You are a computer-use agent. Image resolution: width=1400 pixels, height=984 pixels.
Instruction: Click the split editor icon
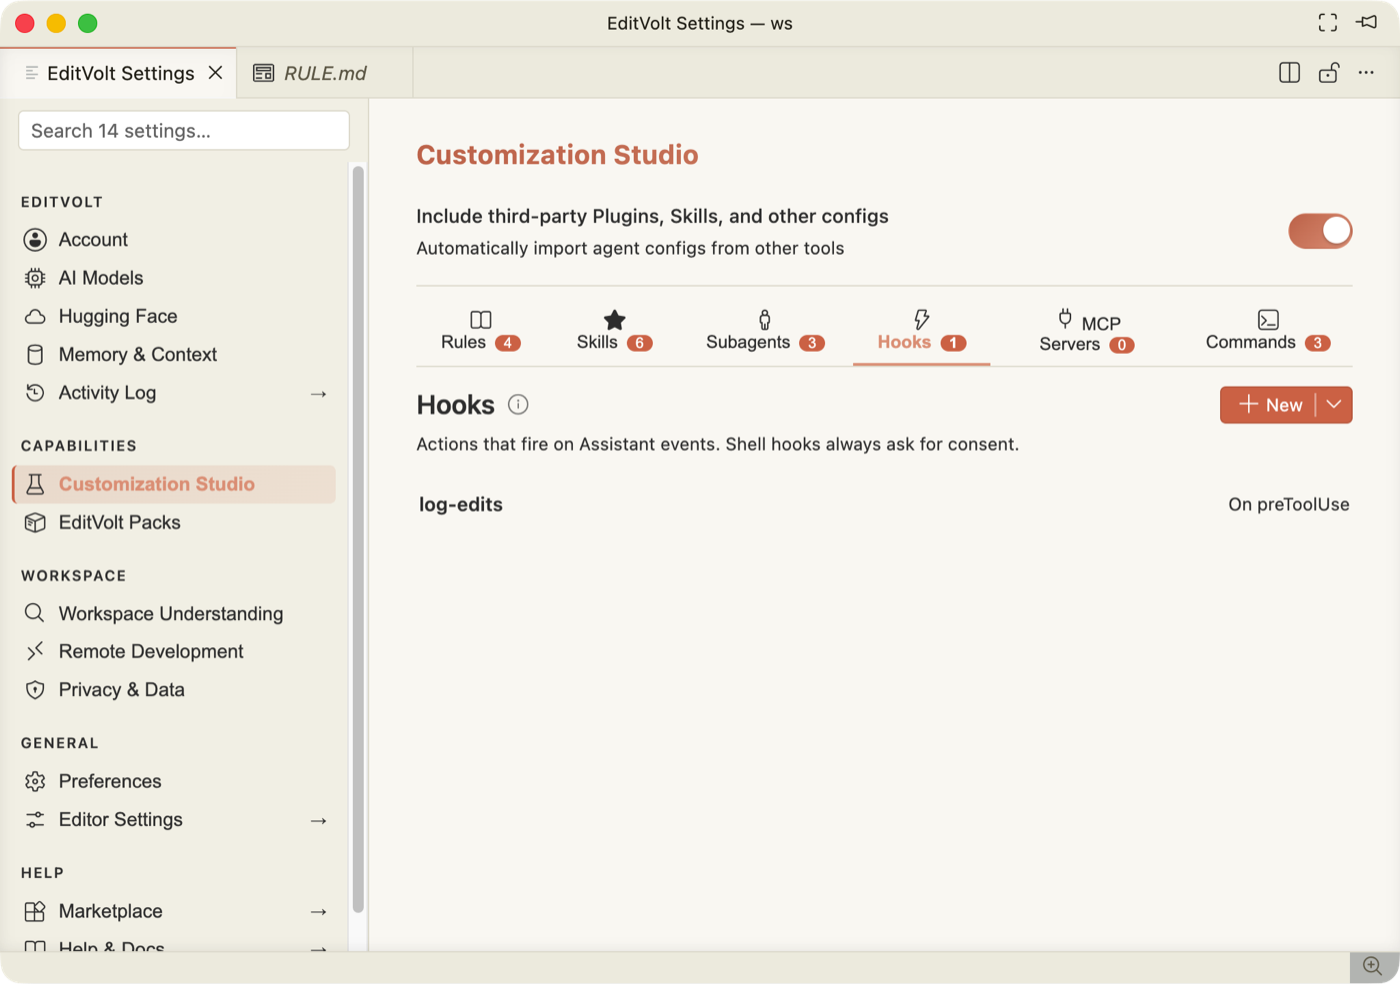(1290, 73)
